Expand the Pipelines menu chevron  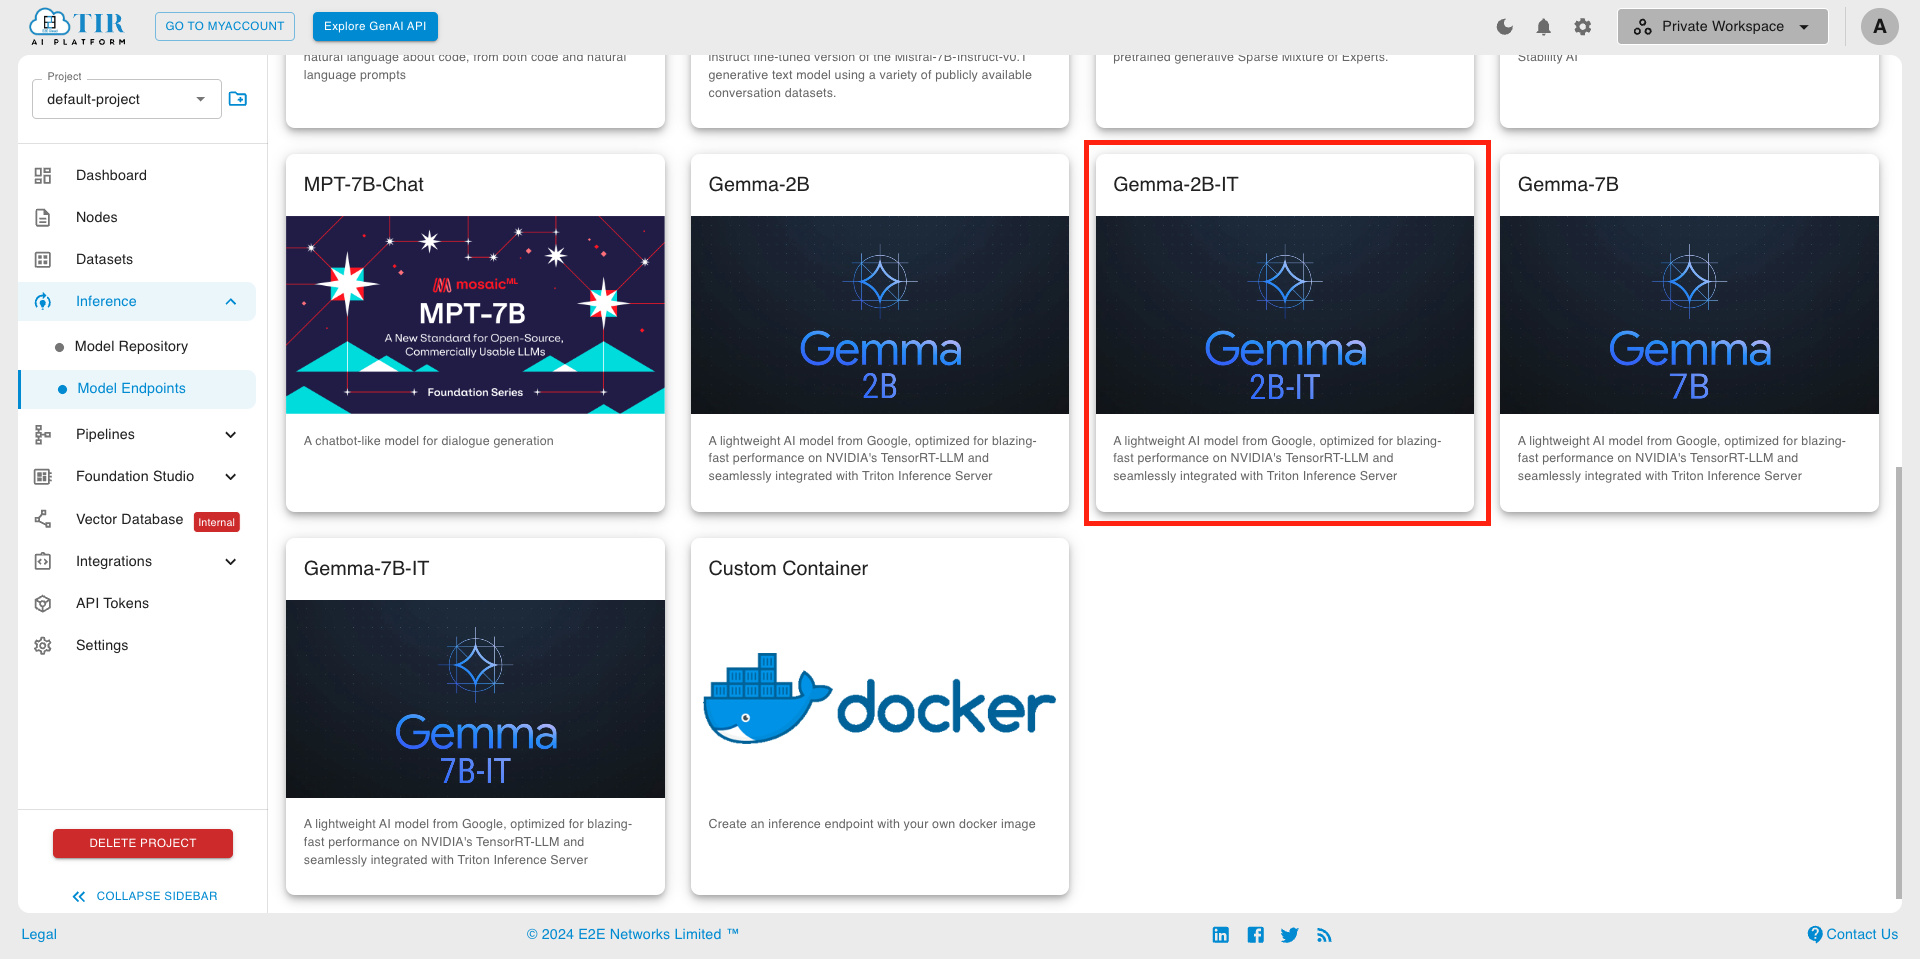[231, 435]
